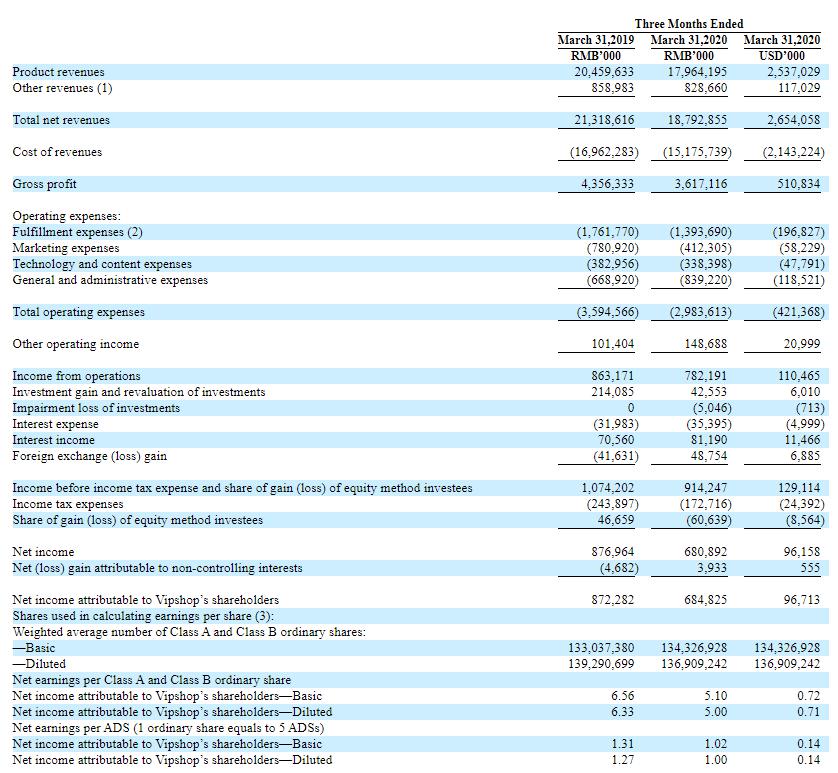Select the 'Income from operations' label
The width and height of the screenshot is (838, 773).
click(x=76, y=376)
